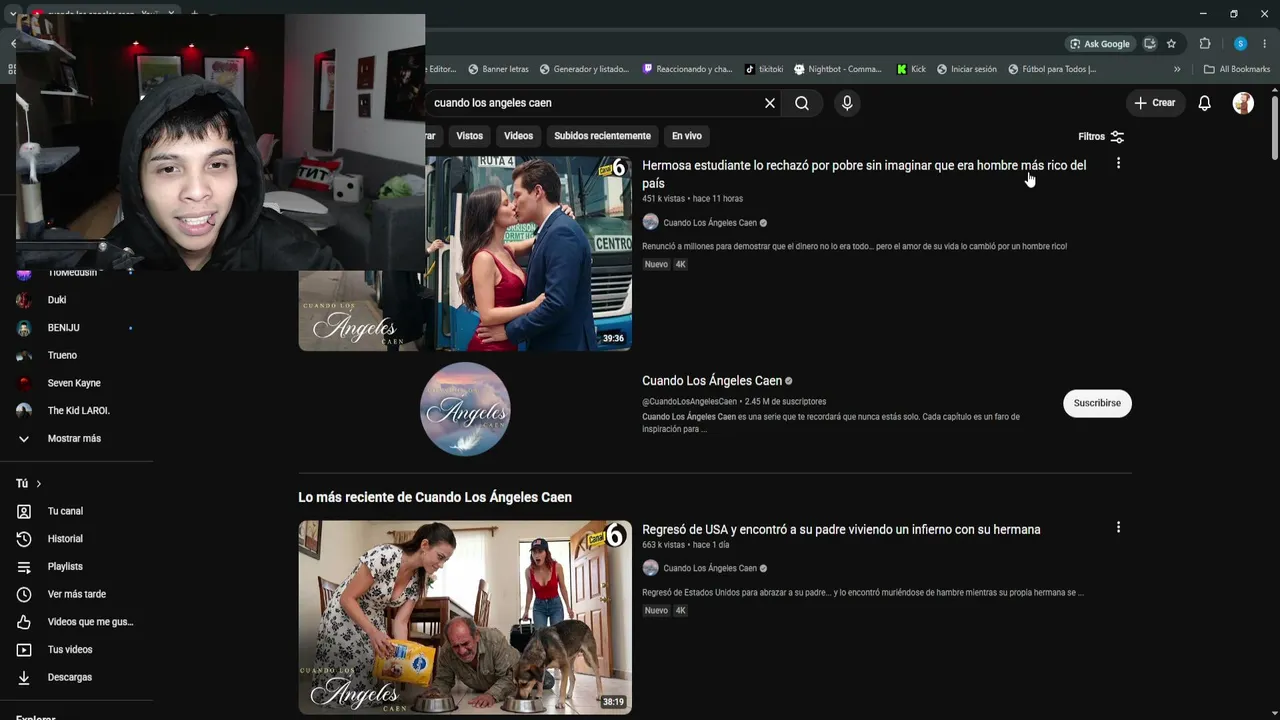Open the All Bookmarks folder
This screenshot has width=1280, height=720.
pos(1237,69)
